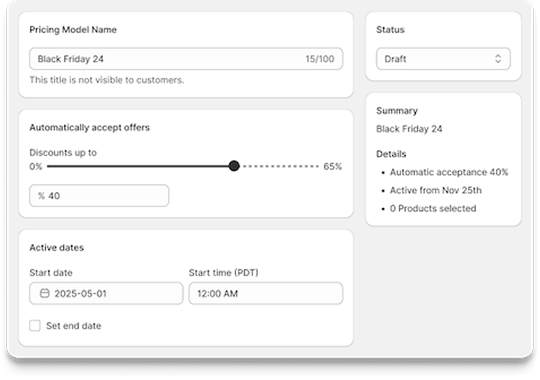Click the Start date field 2025-05-01
The width and height of the screenshot is (540, 380).
106,294
